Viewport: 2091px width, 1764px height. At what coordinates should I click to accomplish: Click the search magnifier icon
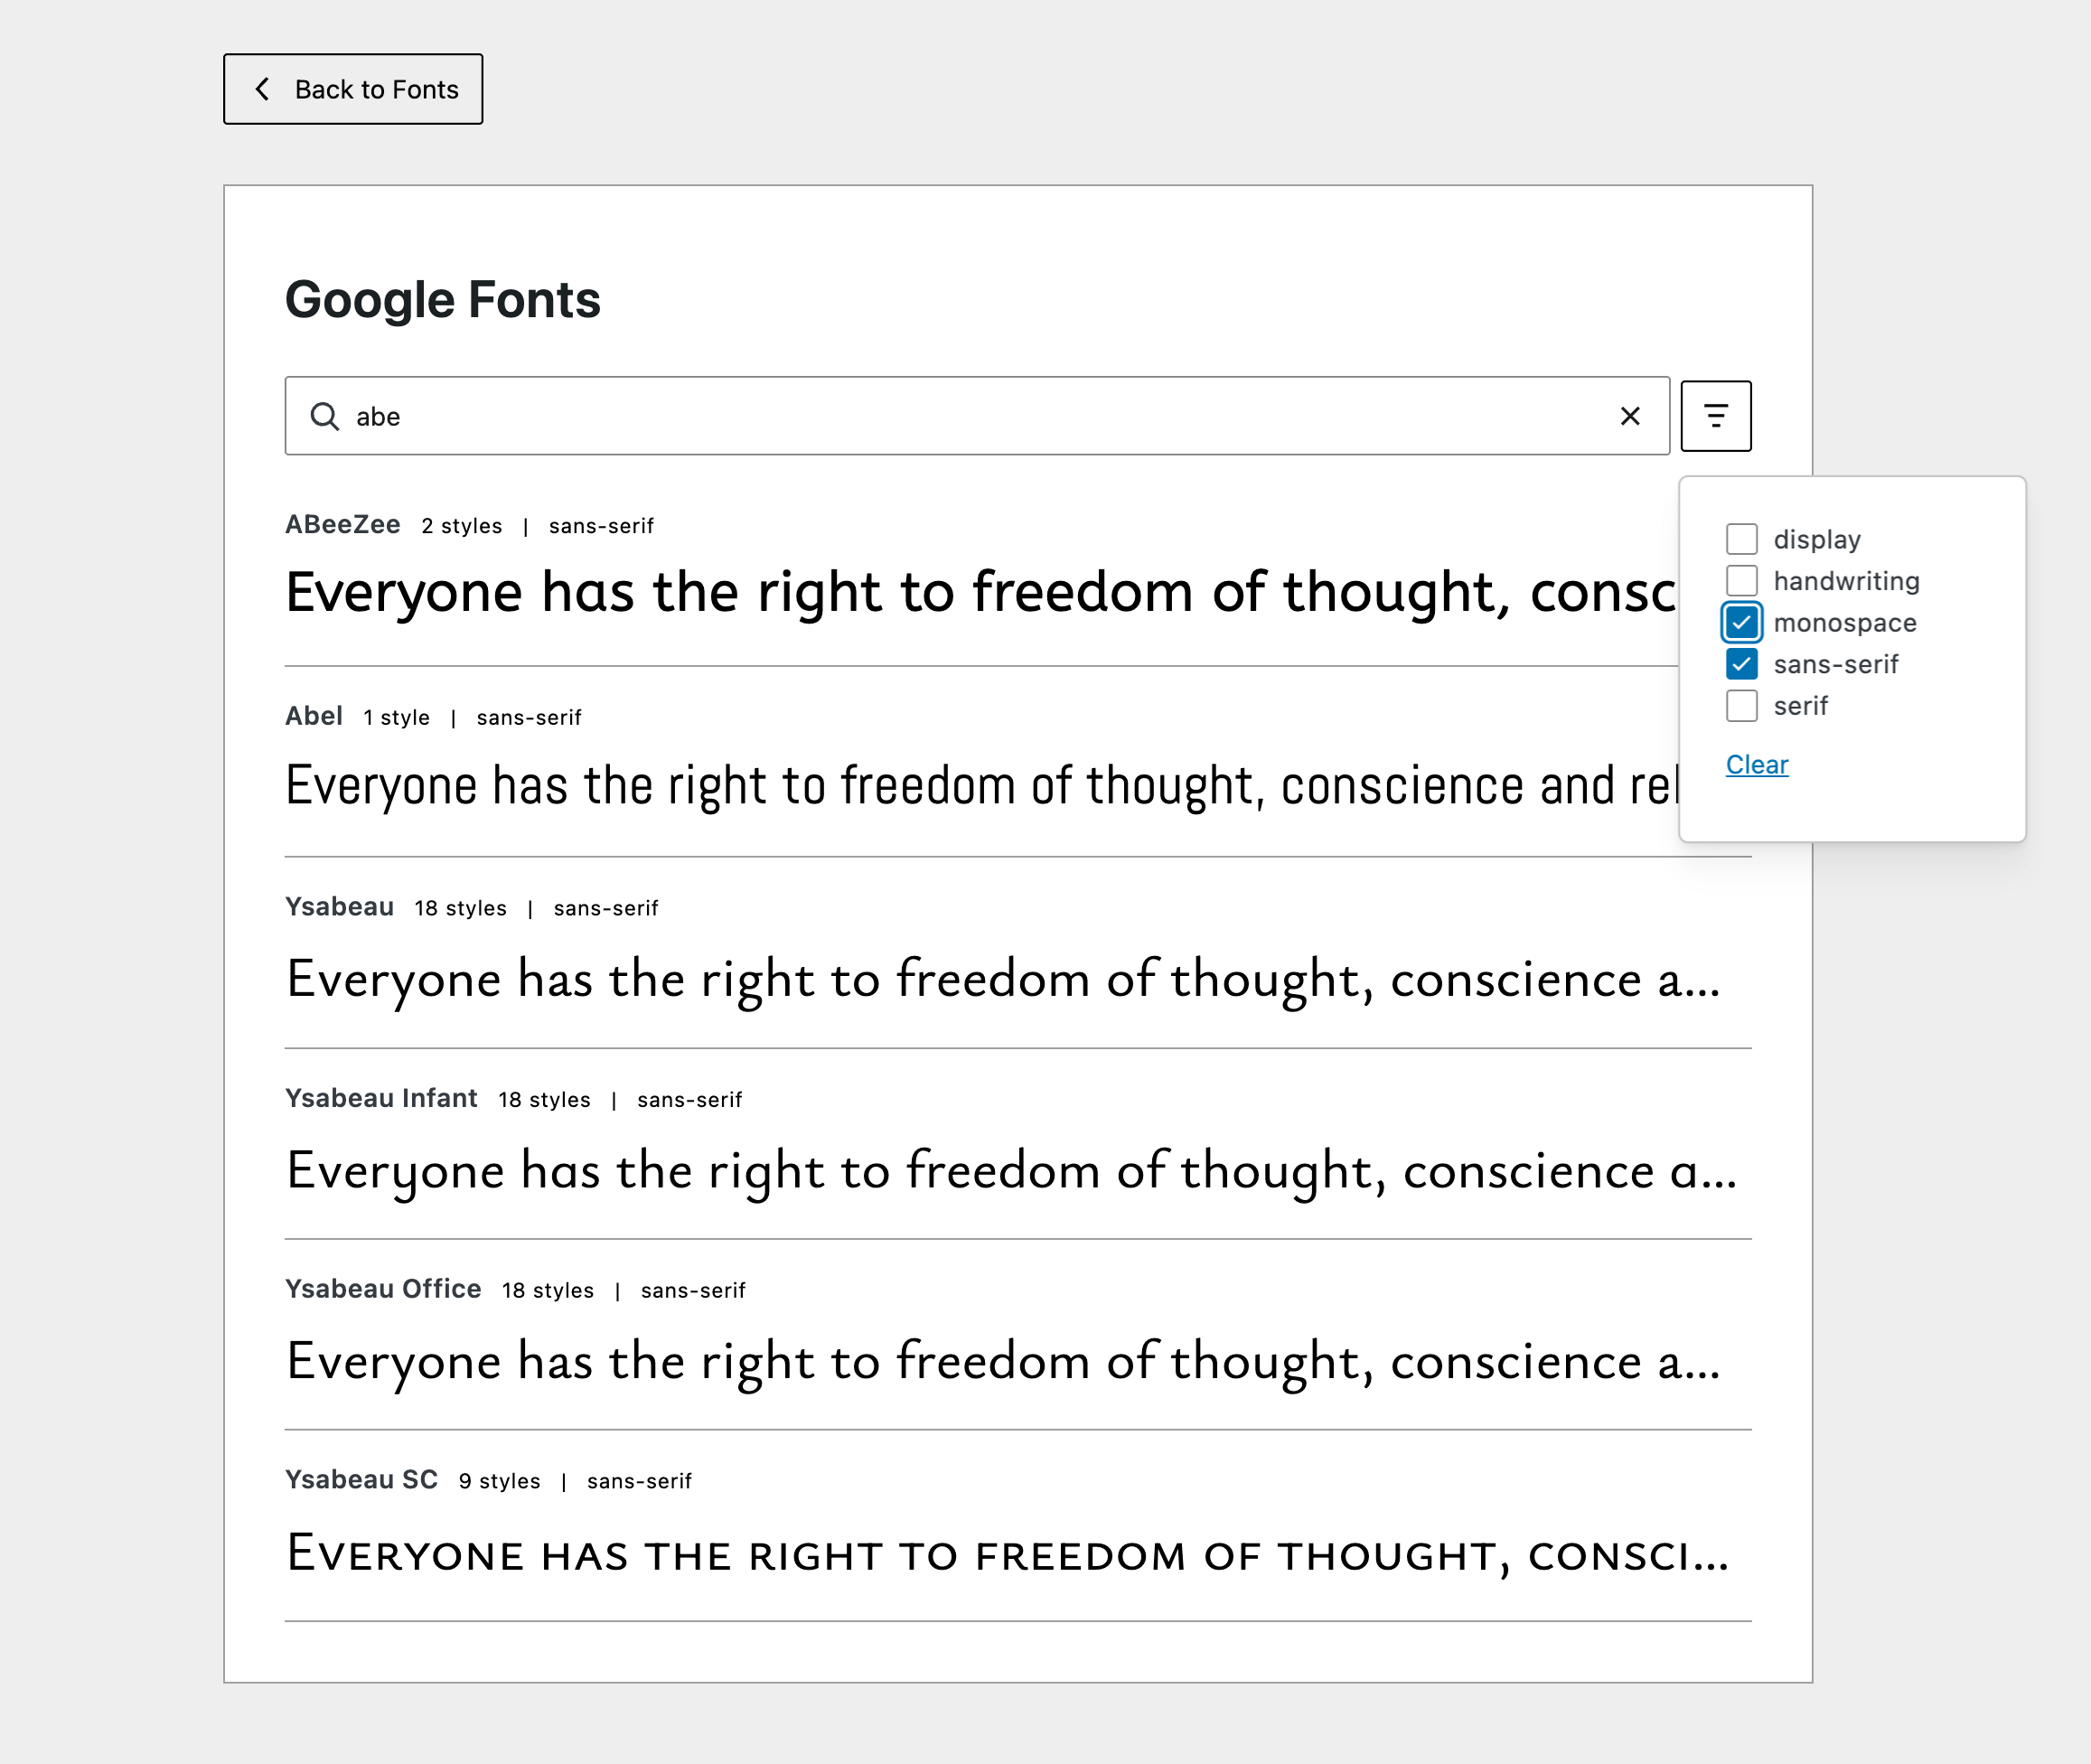coord(324,416)
